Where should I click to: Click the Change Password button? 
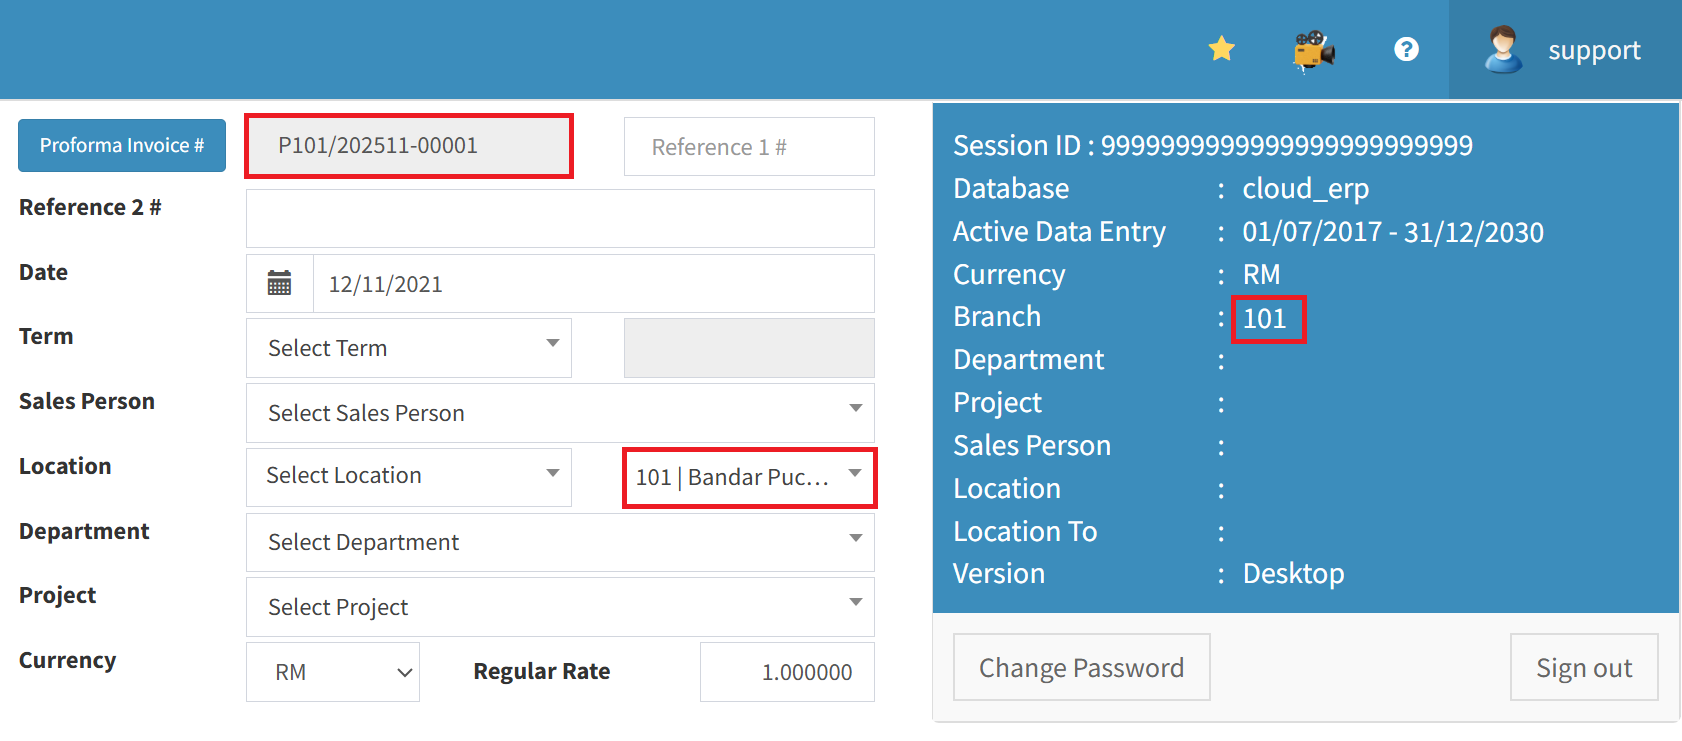pos(1081,667)
